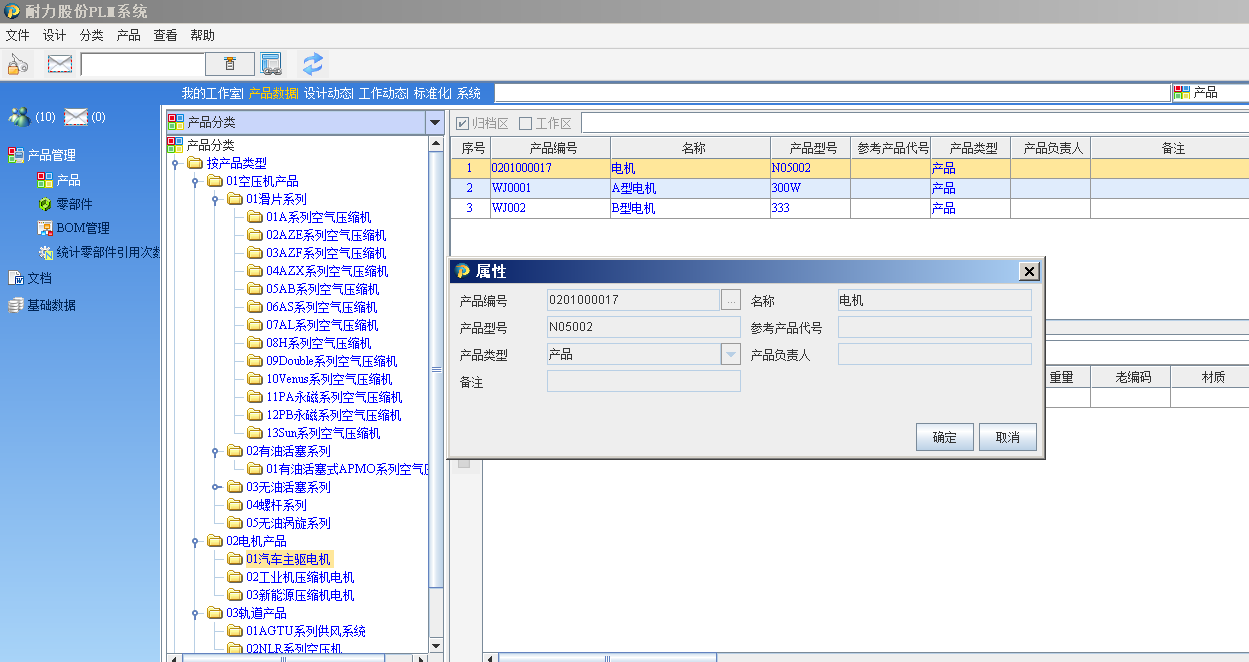Open the 产品类型 dropdown in properties dialog
1249x662 pixels.
click(730, 355)
